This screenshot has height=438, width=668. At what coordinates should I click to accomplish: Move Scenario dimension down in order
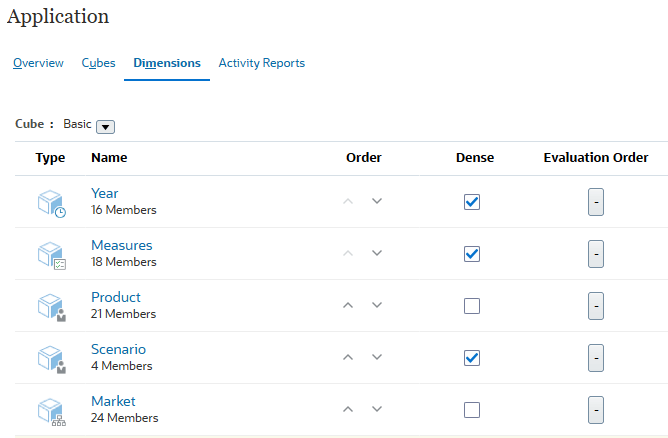coord(377,357)
